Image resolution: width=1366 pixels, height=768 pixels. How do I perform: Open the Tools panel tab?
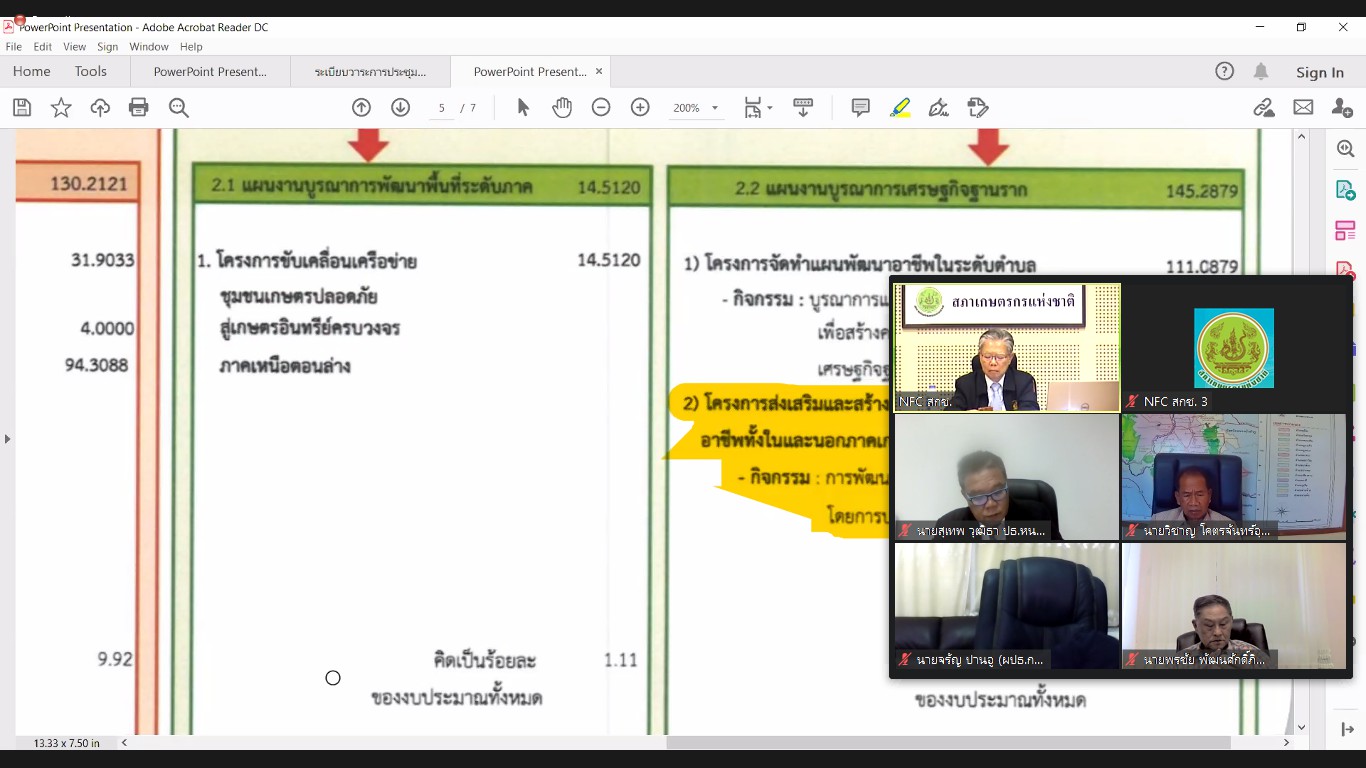coord(91,72)
